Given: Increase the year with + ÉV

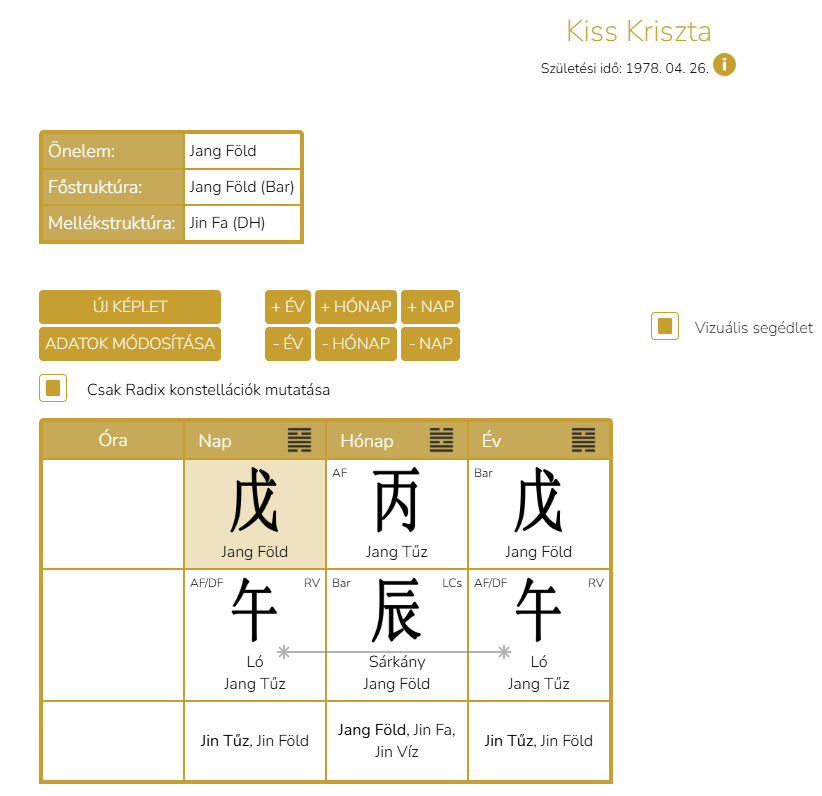Looking at the screenshot, I should click(x=287, y=307).
